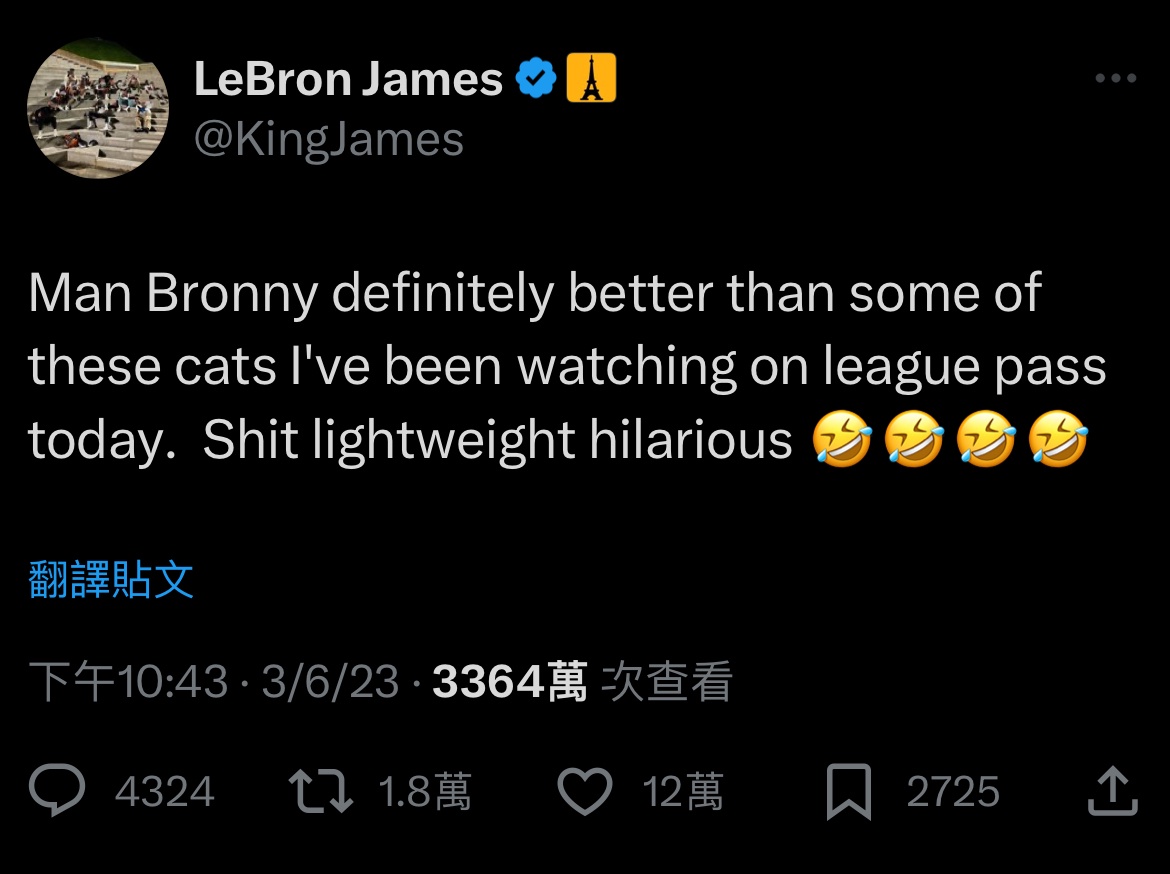Click the 1.8萬 reposts count
The image size is (1170, 874).
point(425,793)
